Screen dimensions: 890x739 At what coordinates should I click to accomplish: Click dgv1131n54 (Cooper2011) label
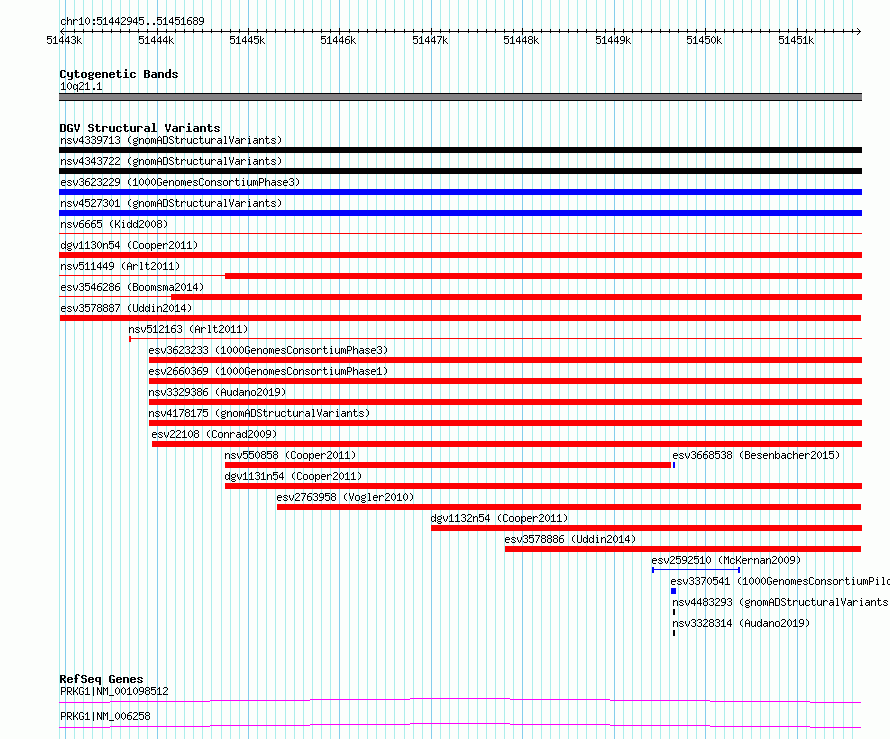coord(293,476)
